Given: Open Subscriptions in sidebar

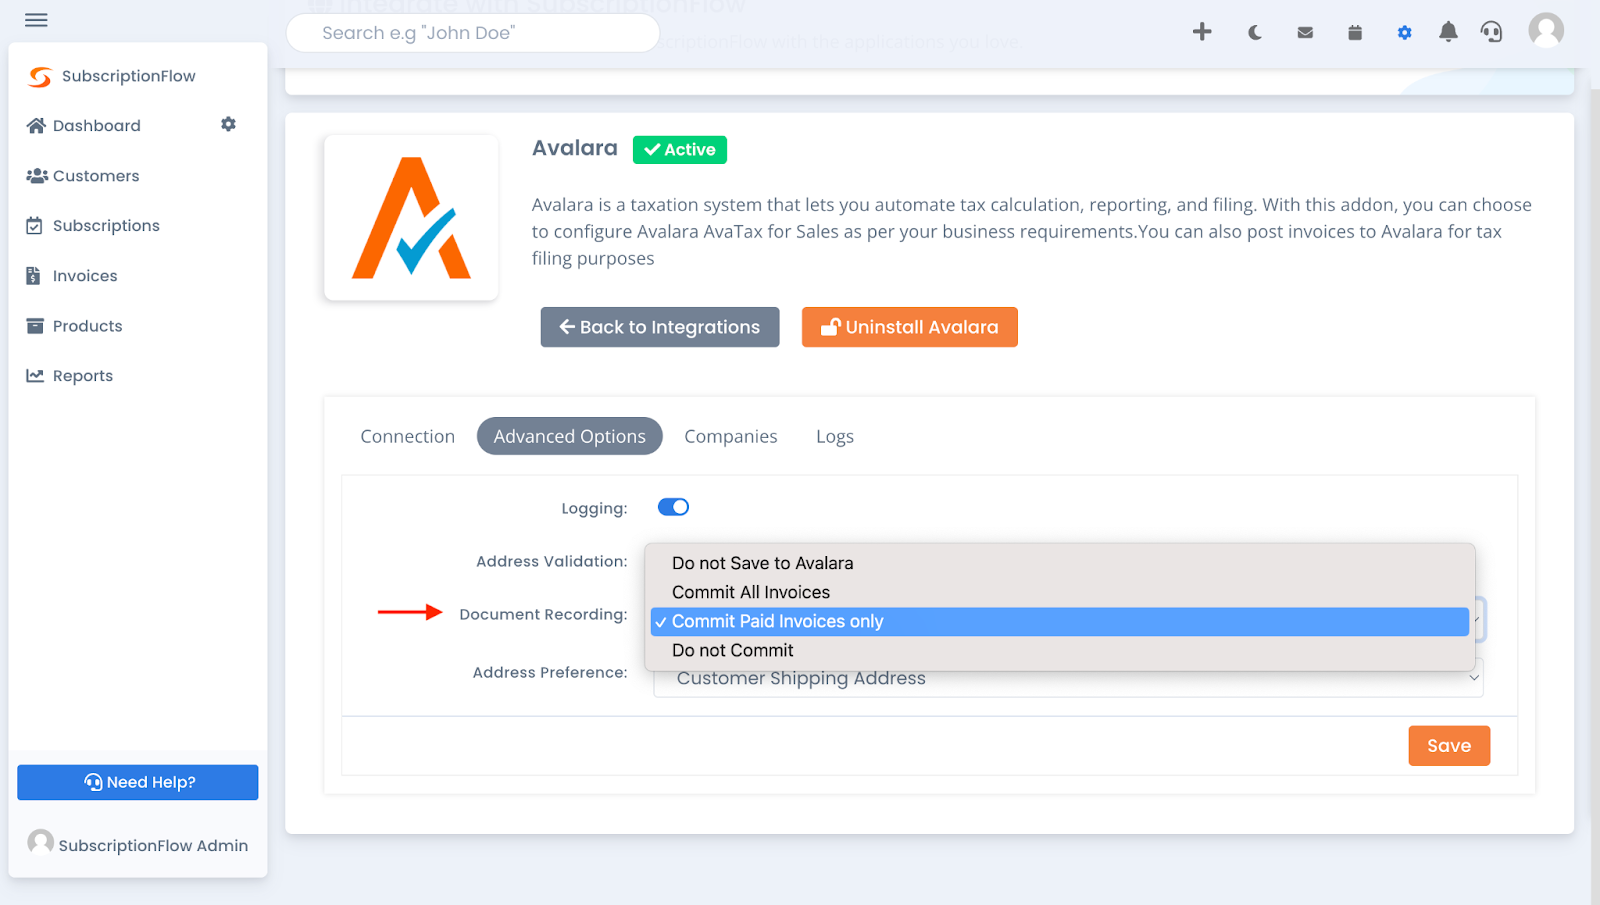Looking at the screenshot, I should (x=106, y=226).
